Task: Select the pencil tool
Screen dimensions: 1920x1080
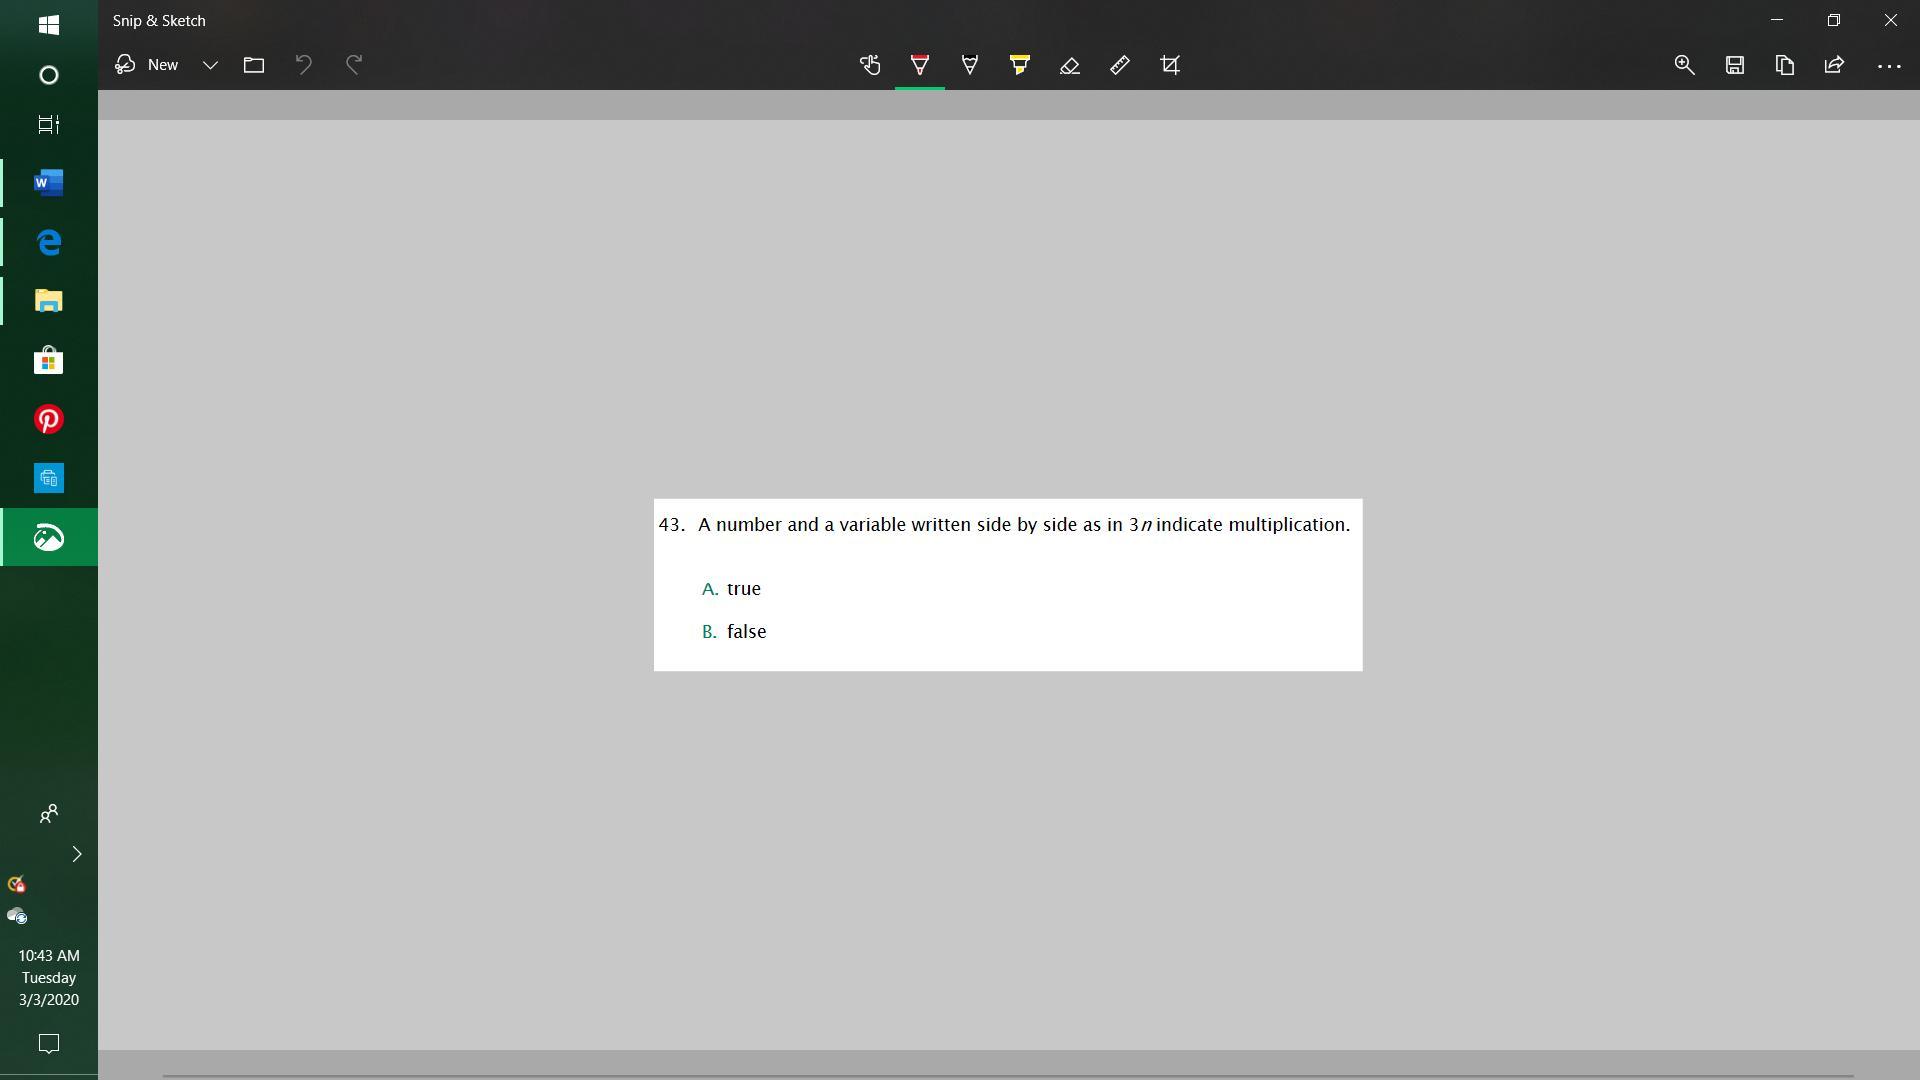Action: pos(970,65)
